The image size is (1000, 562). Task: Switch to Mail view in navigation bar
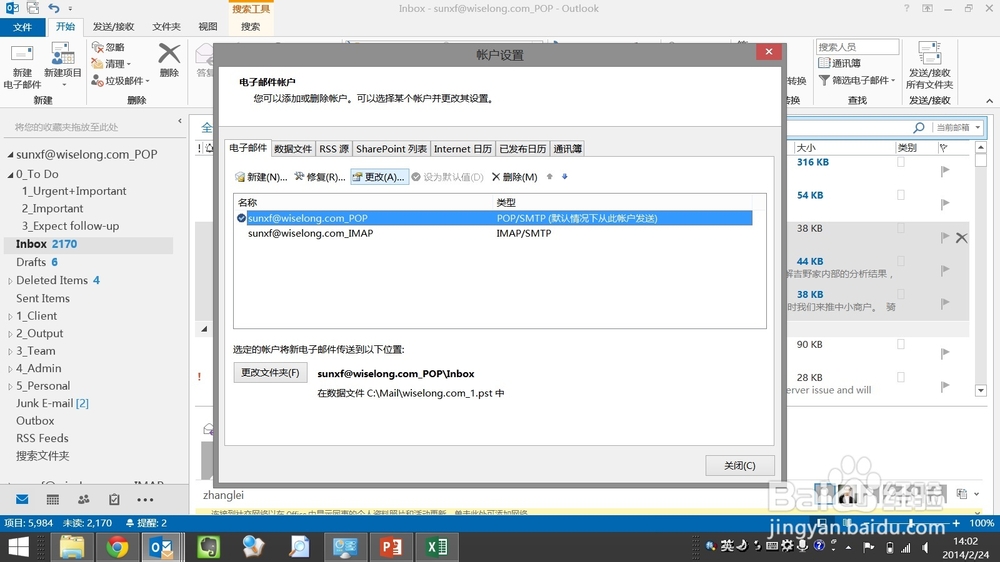tap(22, 499)
